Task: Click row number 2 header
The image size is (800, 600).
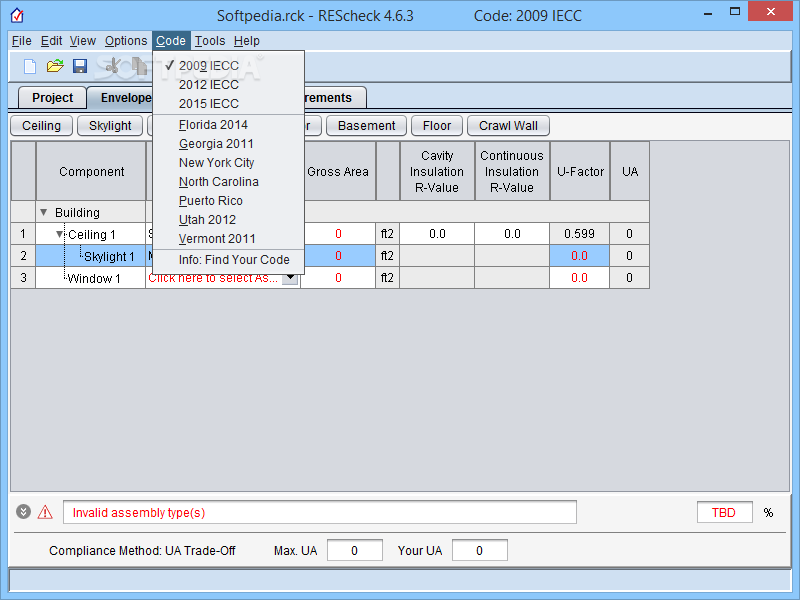Action: [x=23, y=256]
